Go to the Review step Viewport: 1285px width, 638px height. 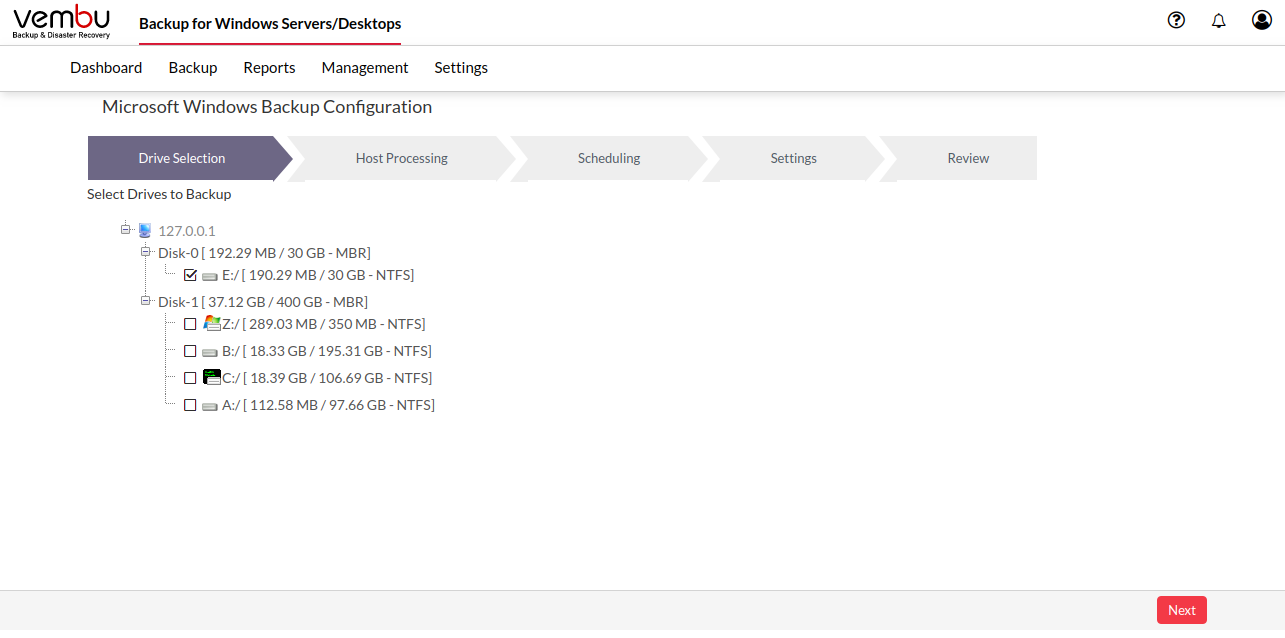point(968,158)
